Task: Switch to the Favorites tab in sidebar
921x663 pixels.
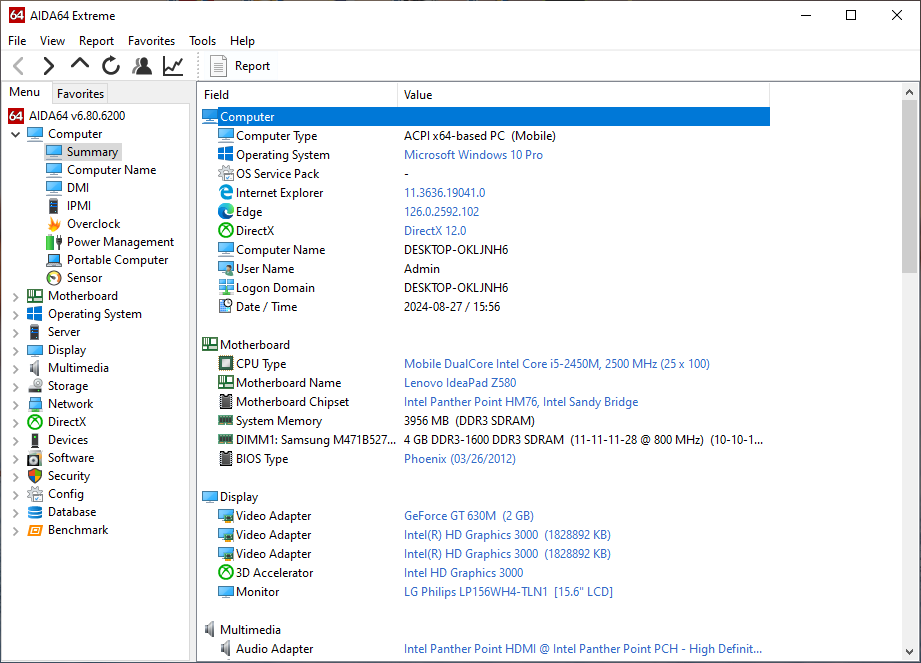Action: tap(80, 93)
